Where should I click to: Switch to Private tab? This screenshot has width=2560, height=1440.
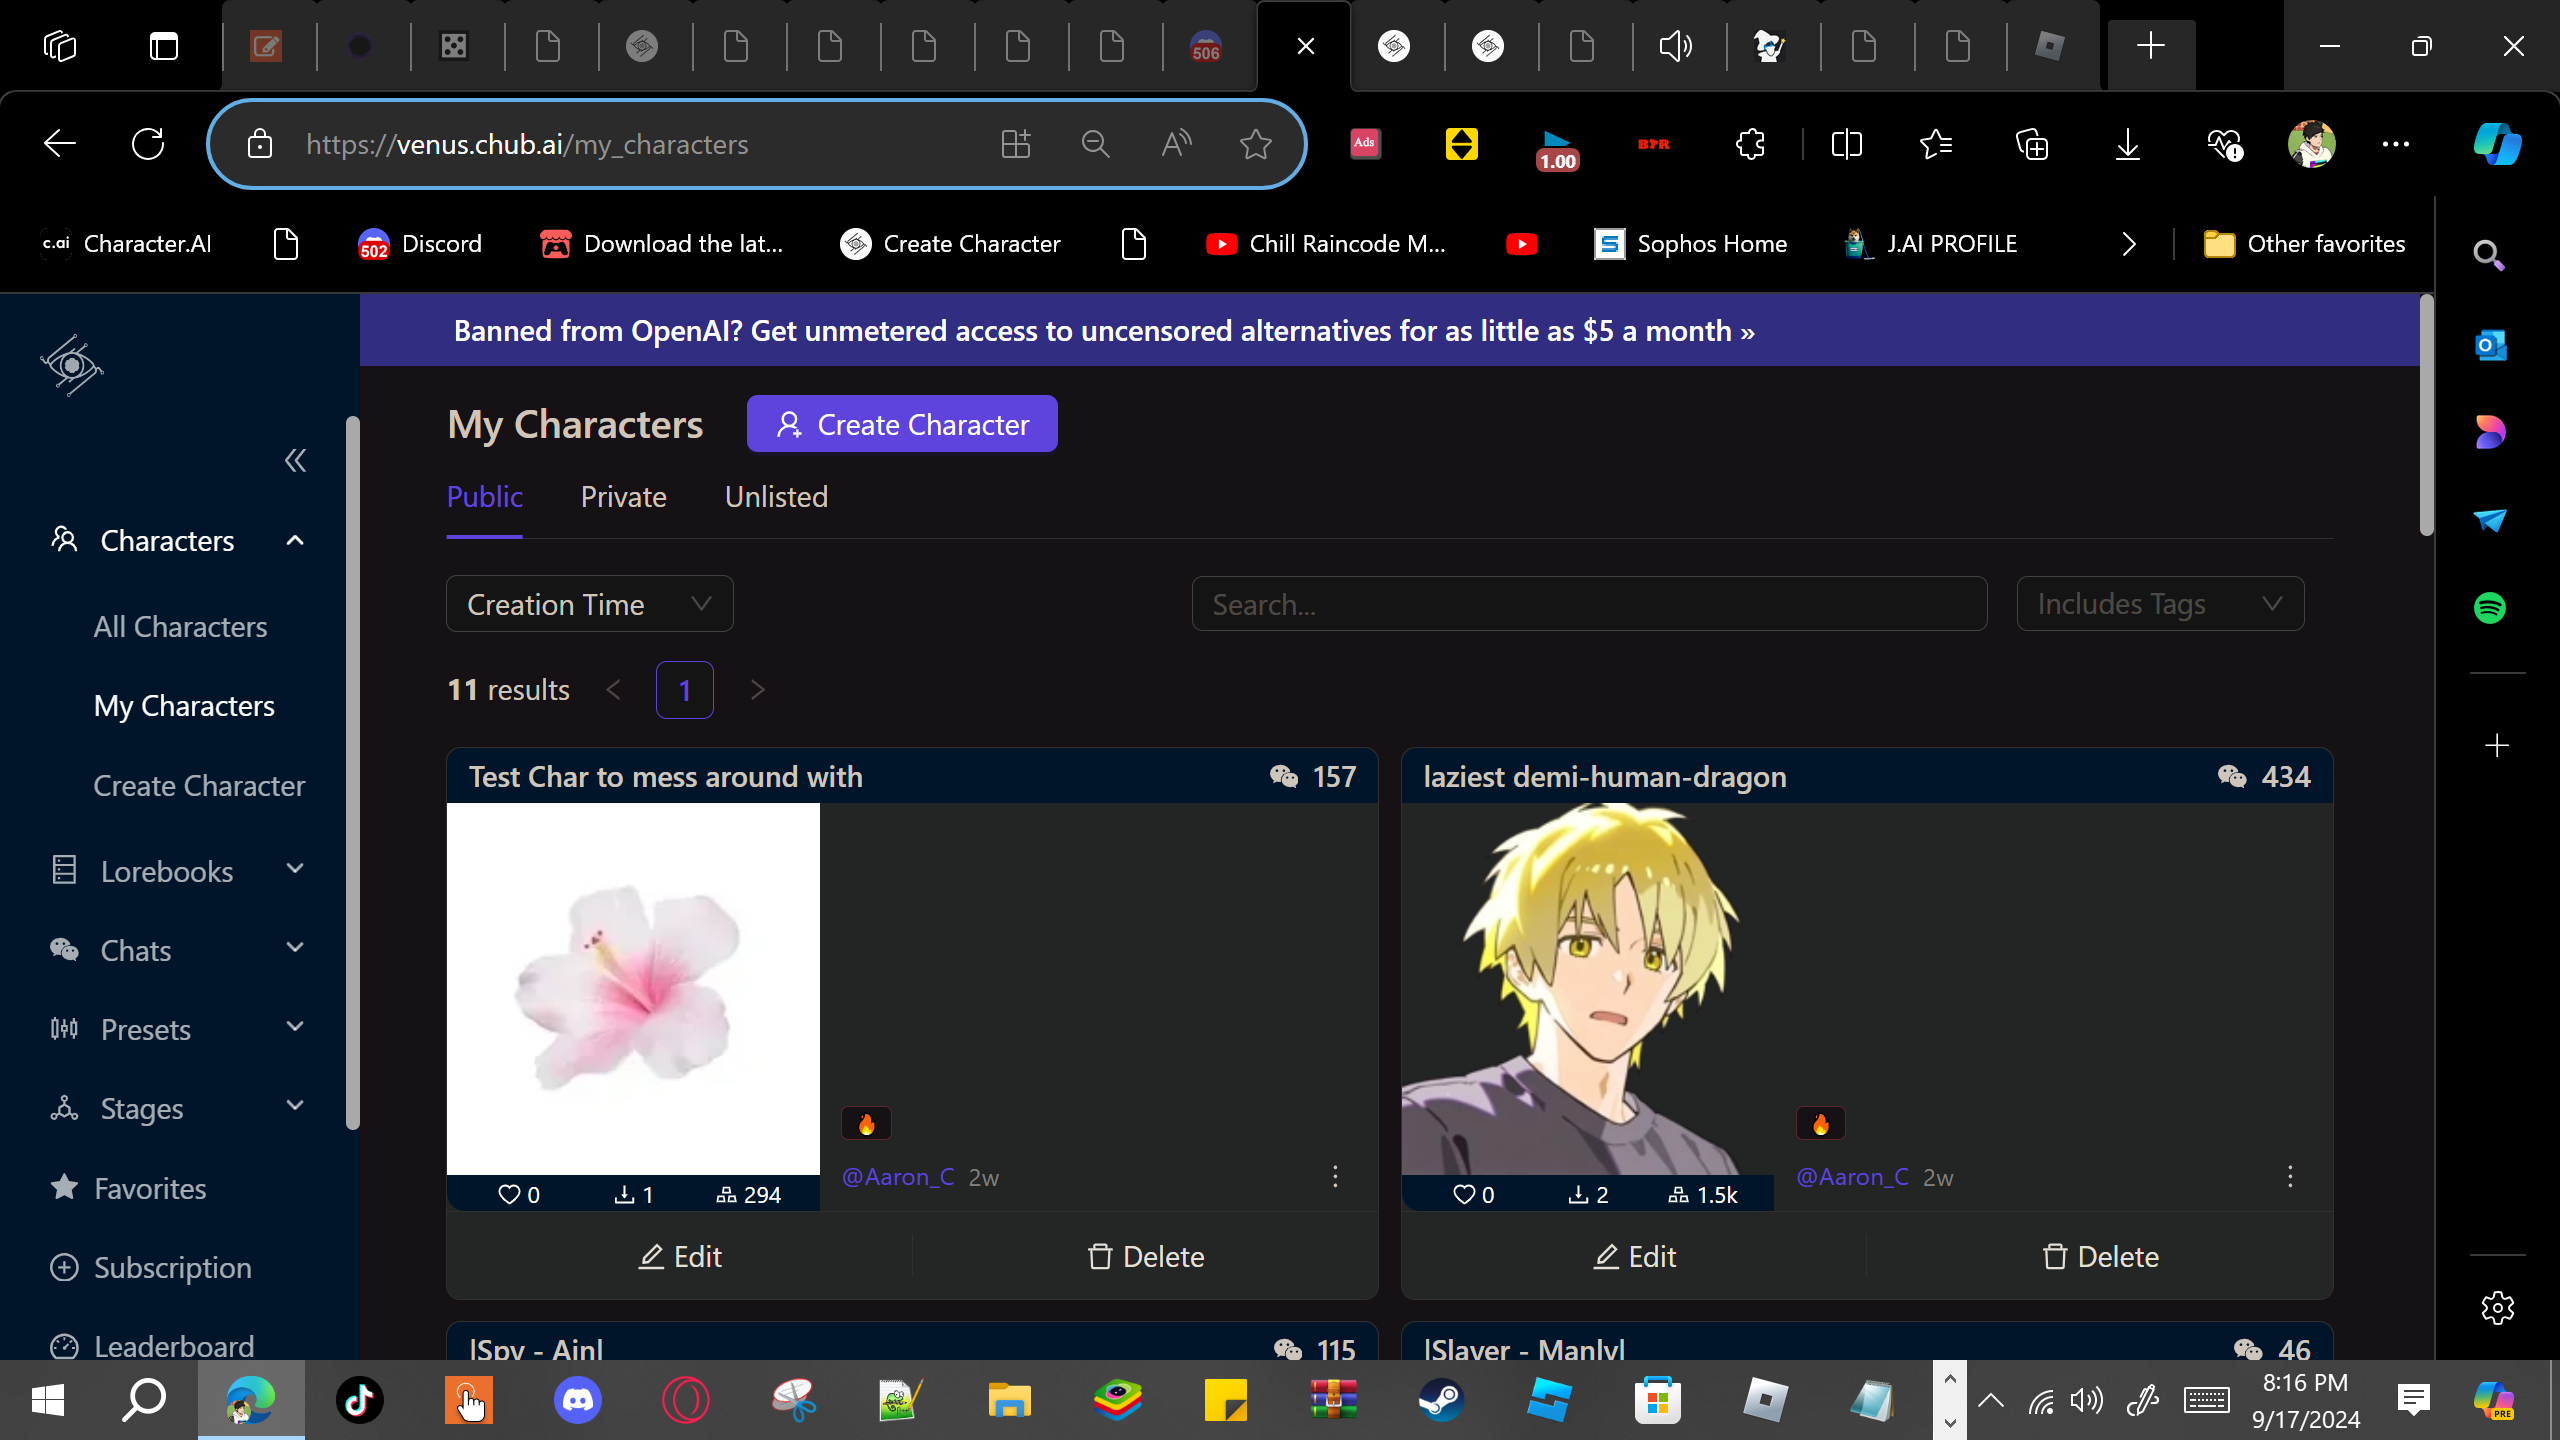(x=623, y=497)
